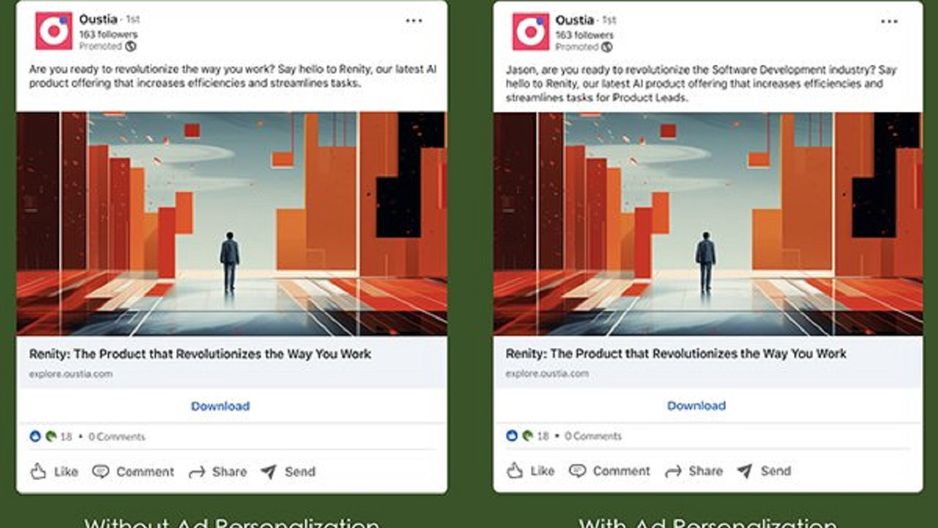View reactions count on left post
The image size is (938, 528).
51,437
